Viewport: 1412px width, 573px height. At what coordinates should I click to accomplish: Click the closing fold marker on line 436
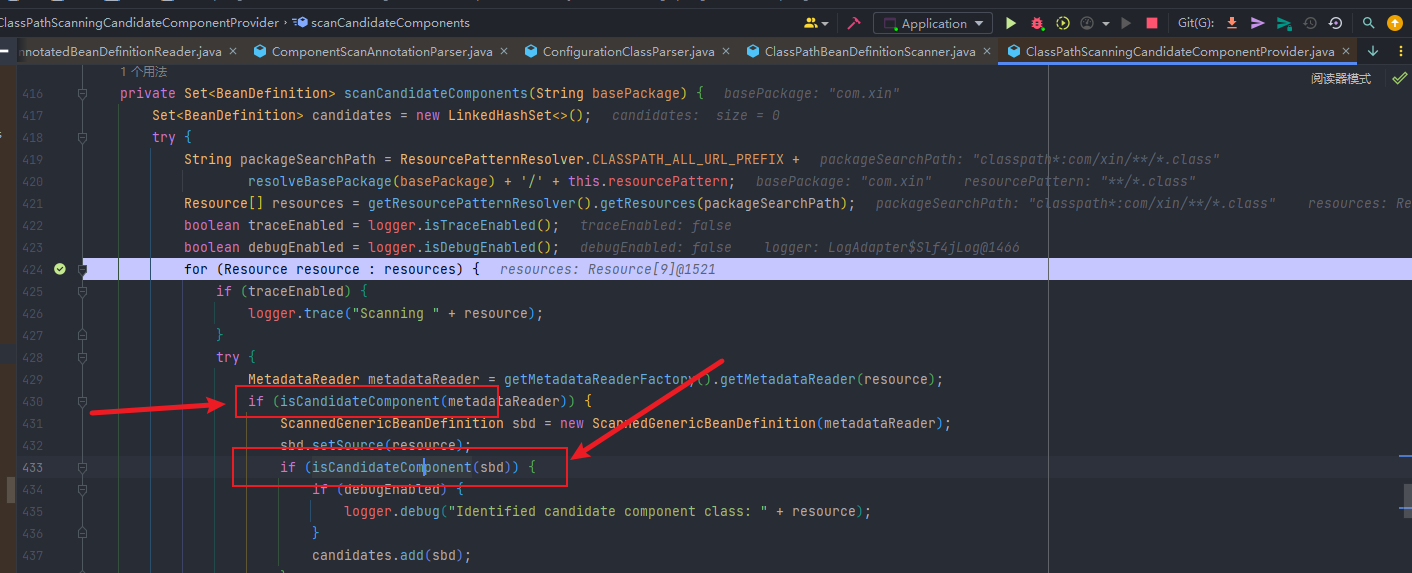pos(84,533)
